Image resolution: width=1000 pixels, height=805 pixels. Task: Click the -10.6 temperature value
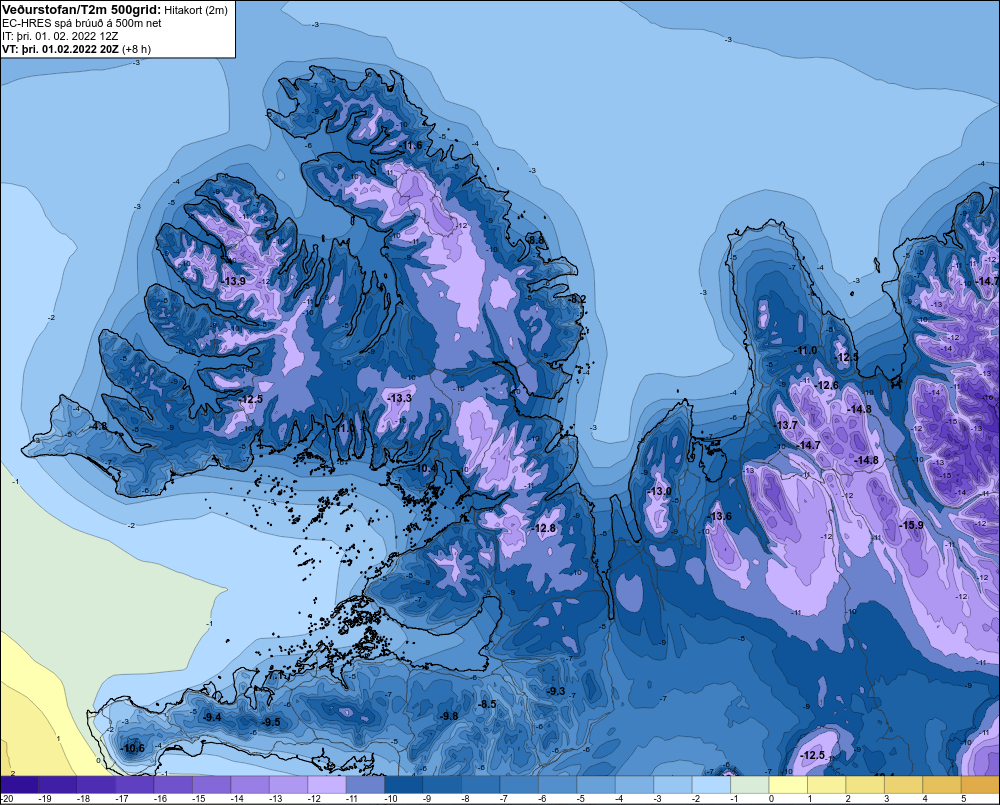[132, 748]
